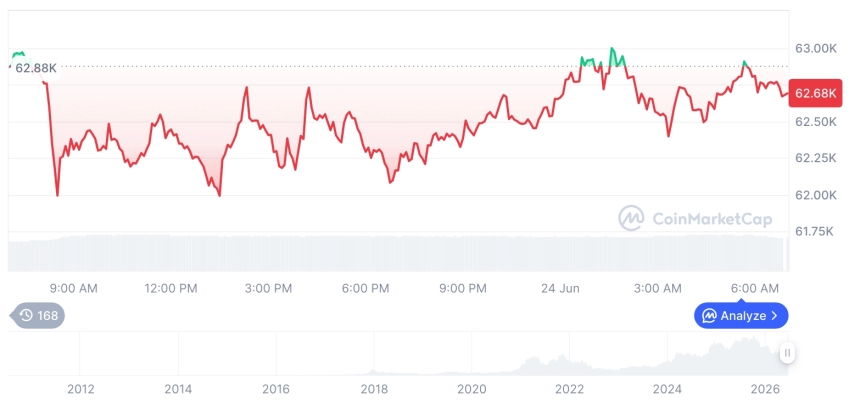Click the range slider pause handle
The image size is (860, 401).
coord(787,353)
